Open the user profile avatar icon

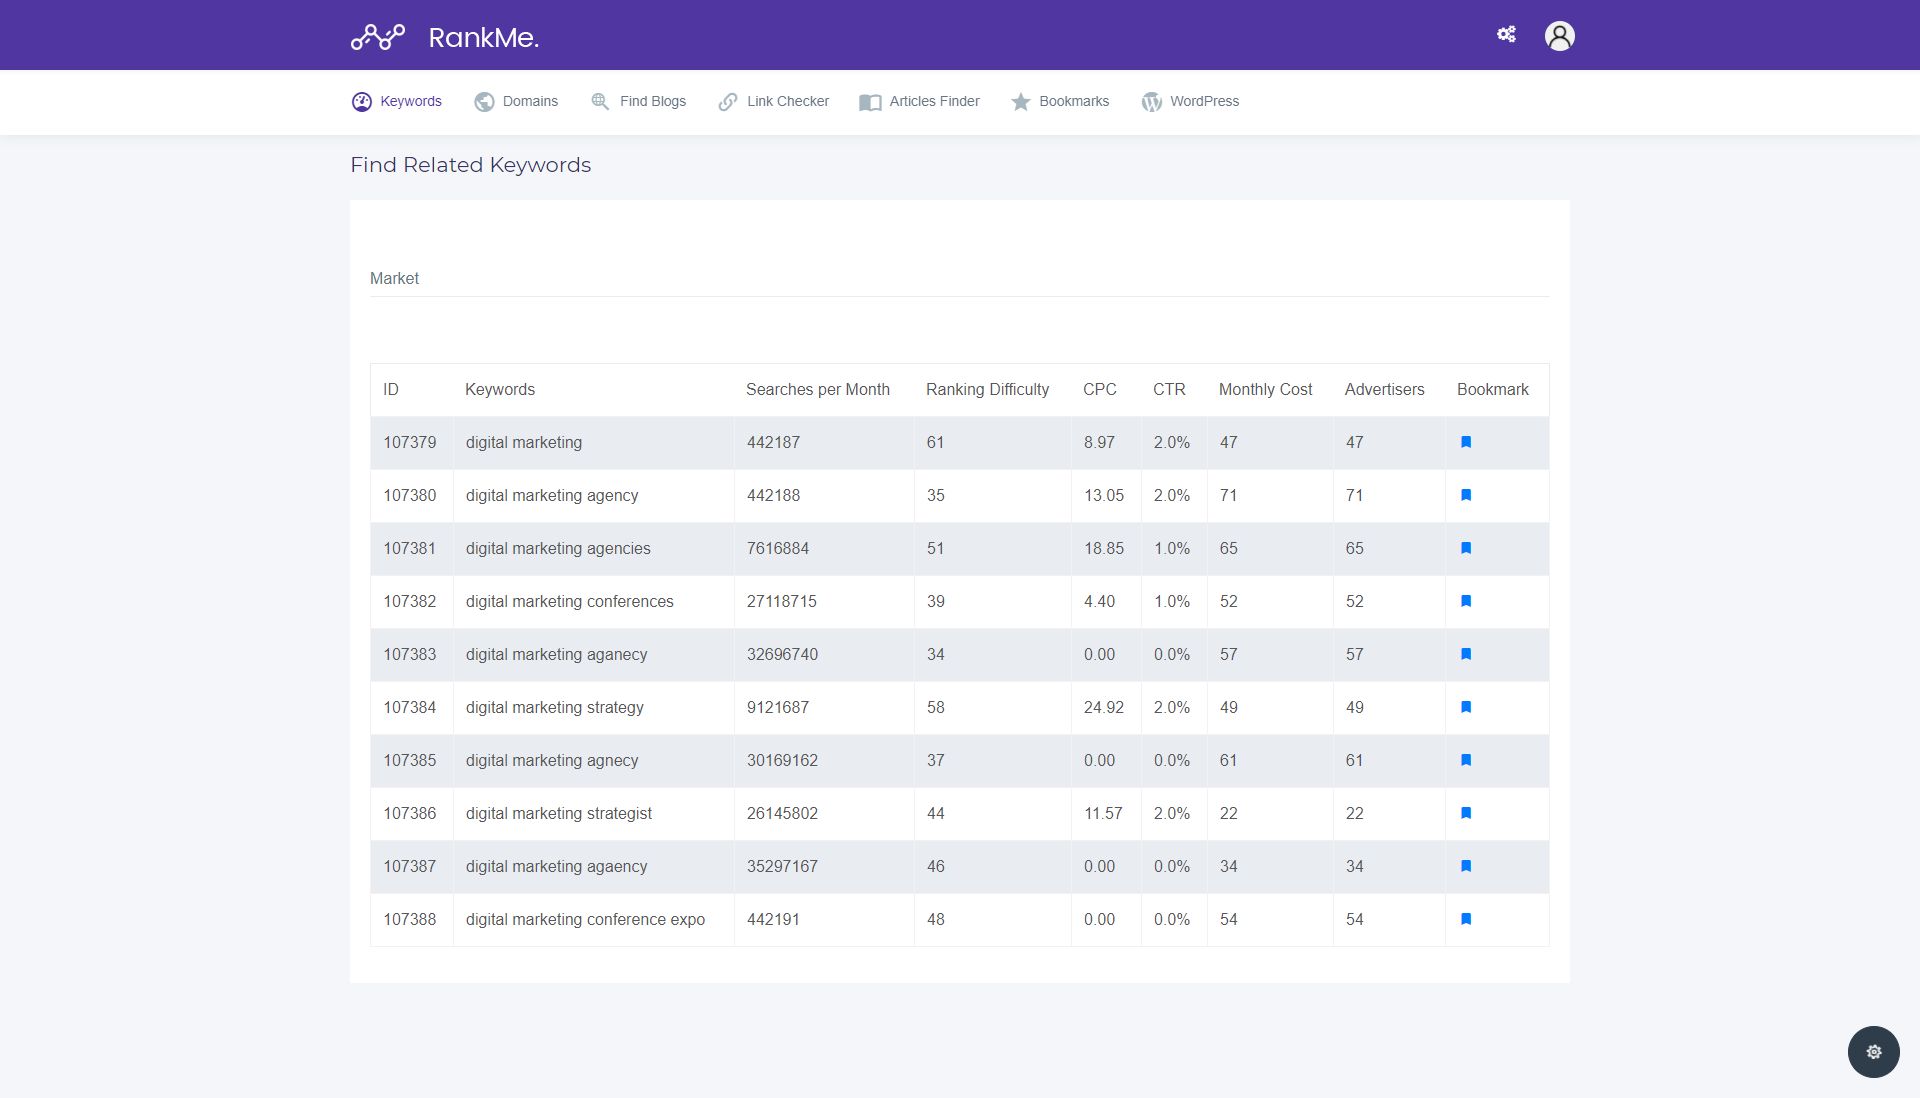(x=1559, y=36)
